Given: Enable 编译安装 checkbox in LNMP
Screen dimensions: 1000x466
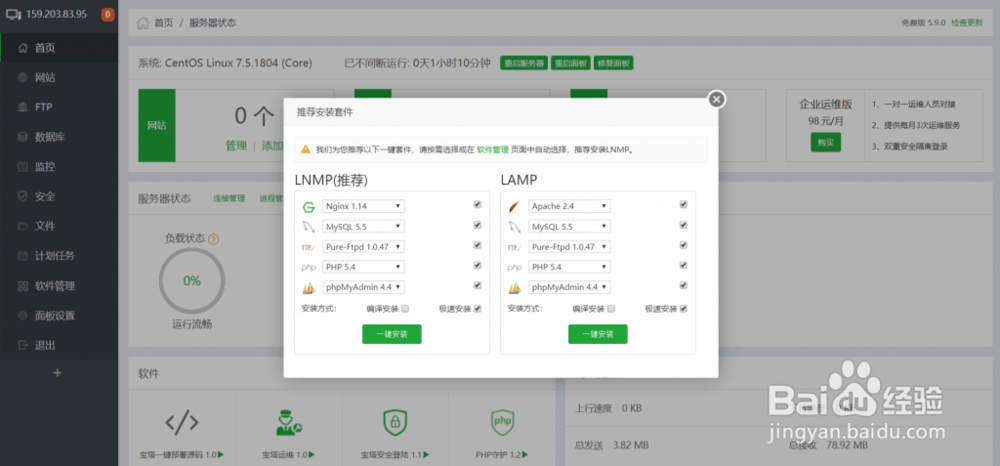Looking at the screenshot, I should (x=405, y=309).
